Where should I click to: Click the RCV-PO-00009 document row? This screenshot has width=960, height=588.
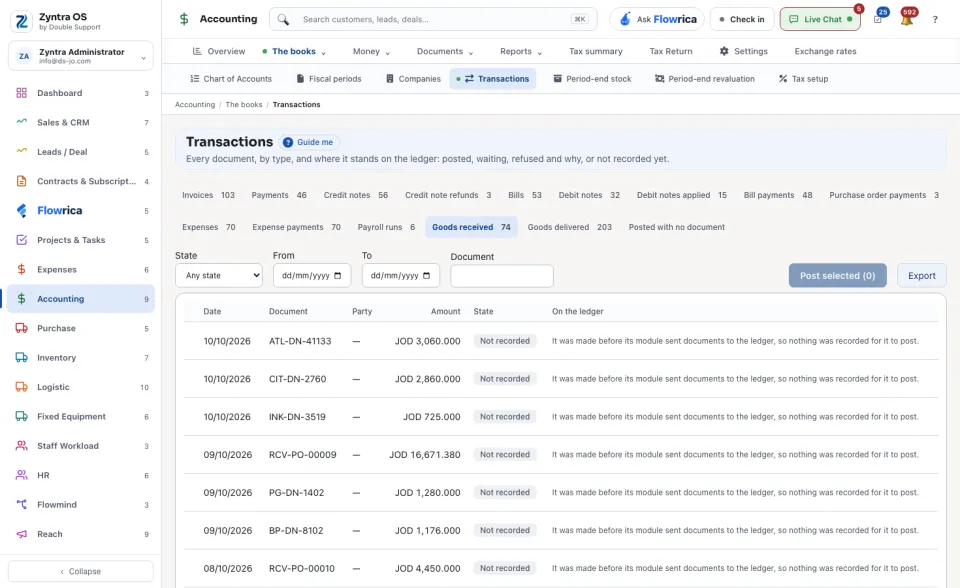pyautogui.click(x=561, y=454)
